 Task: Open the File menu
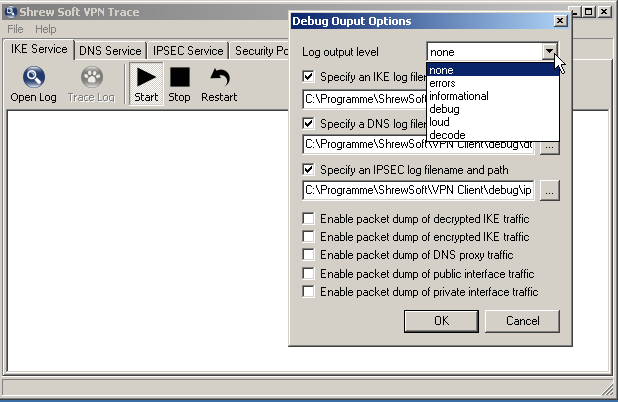point(15,29)
